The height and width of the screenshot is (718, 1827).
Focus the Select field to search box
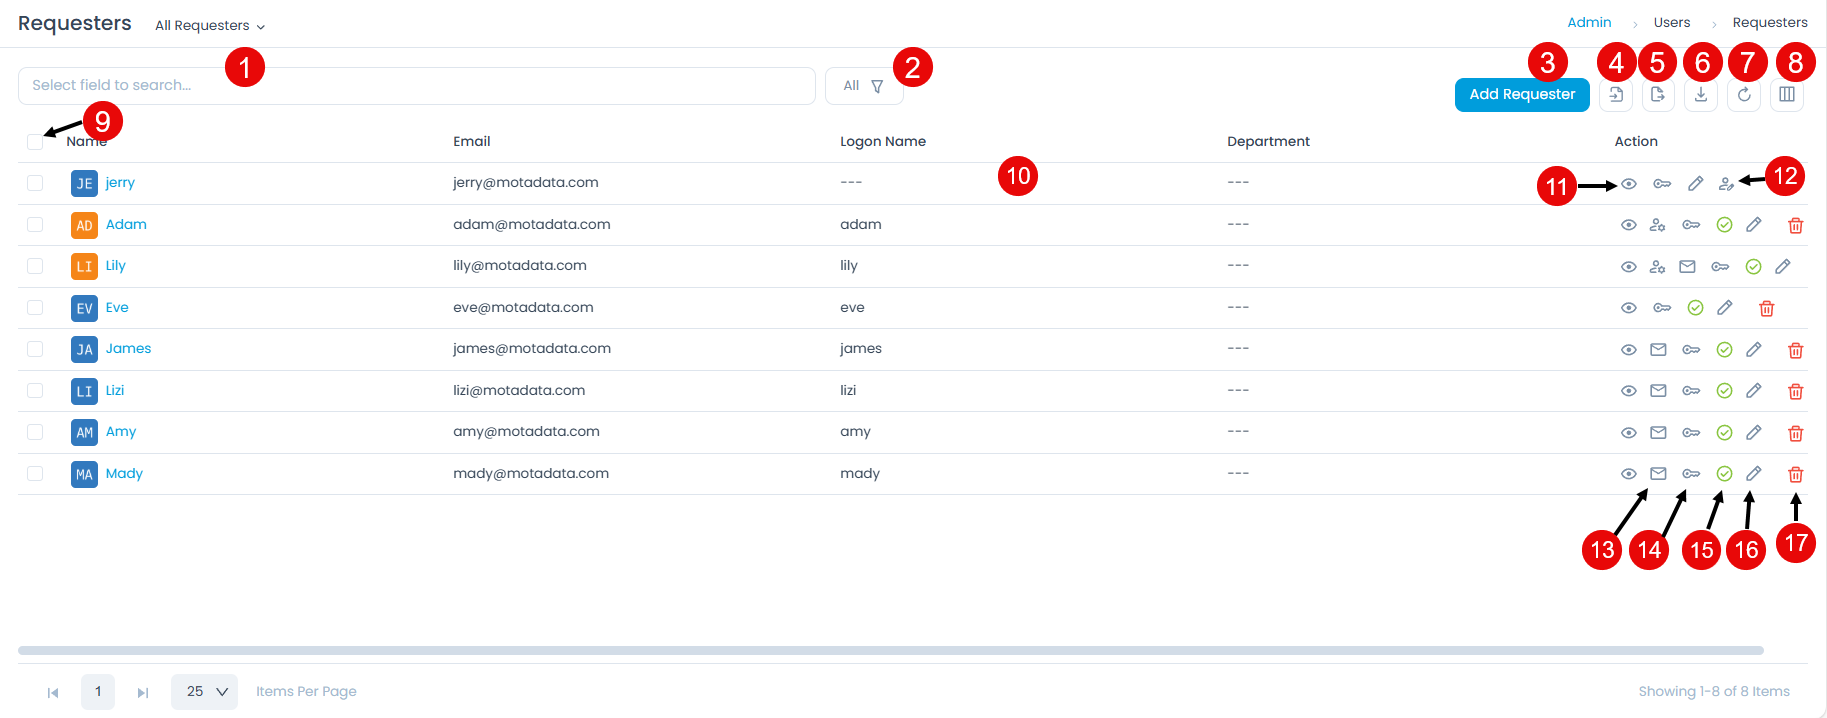click(x=417, y=86)
